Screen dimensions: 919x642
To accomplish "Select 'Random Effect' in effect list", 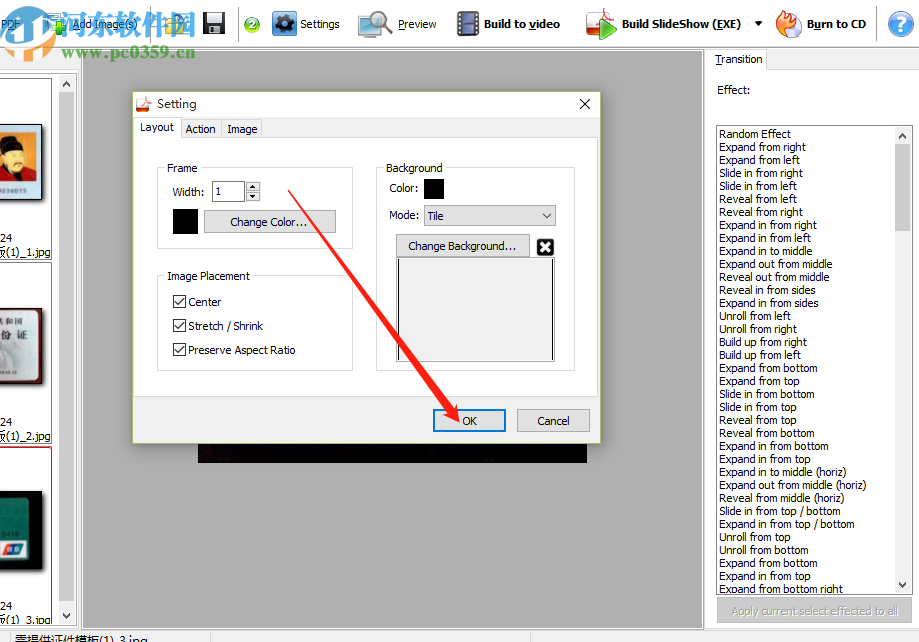I will (x=755, y=134).
